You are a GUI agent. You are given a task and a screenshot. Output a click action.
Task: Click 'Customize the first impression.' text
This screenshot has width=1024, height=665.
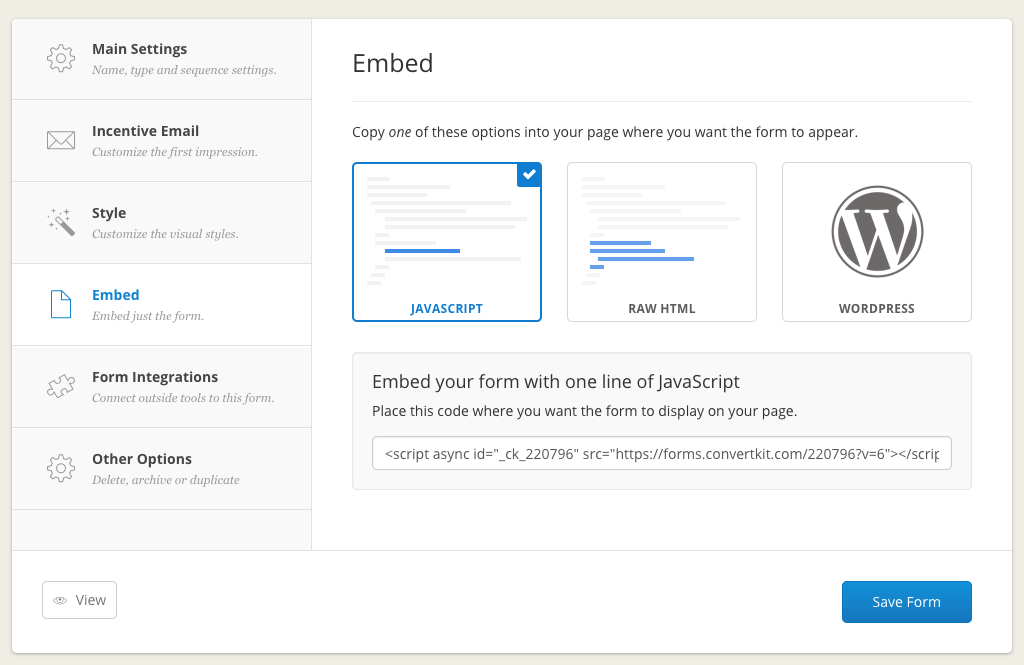175,152
